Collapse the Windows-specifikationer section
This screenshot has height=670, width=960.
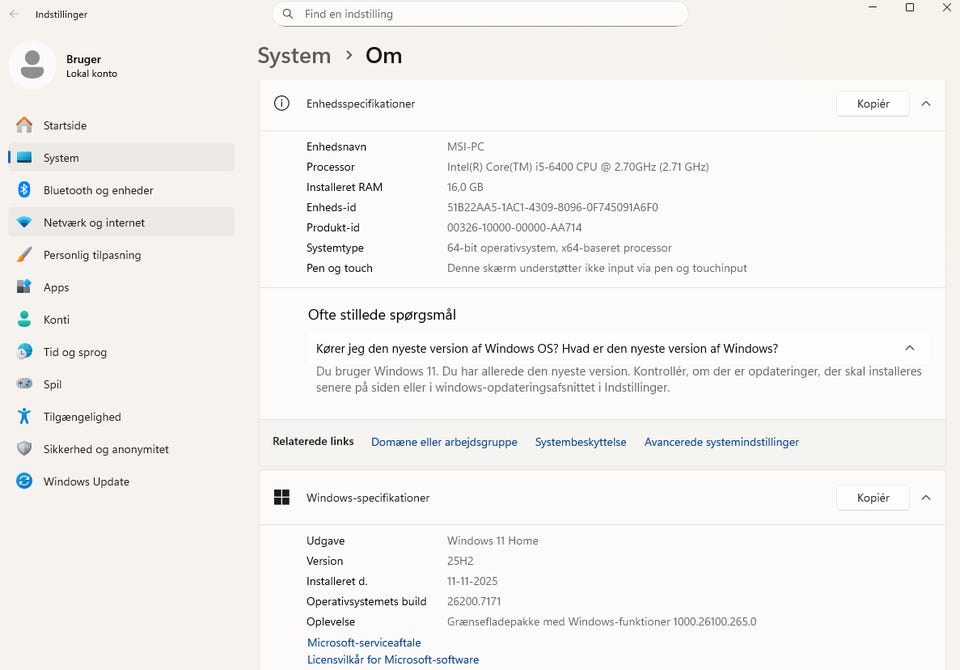(x=926, y=498)
